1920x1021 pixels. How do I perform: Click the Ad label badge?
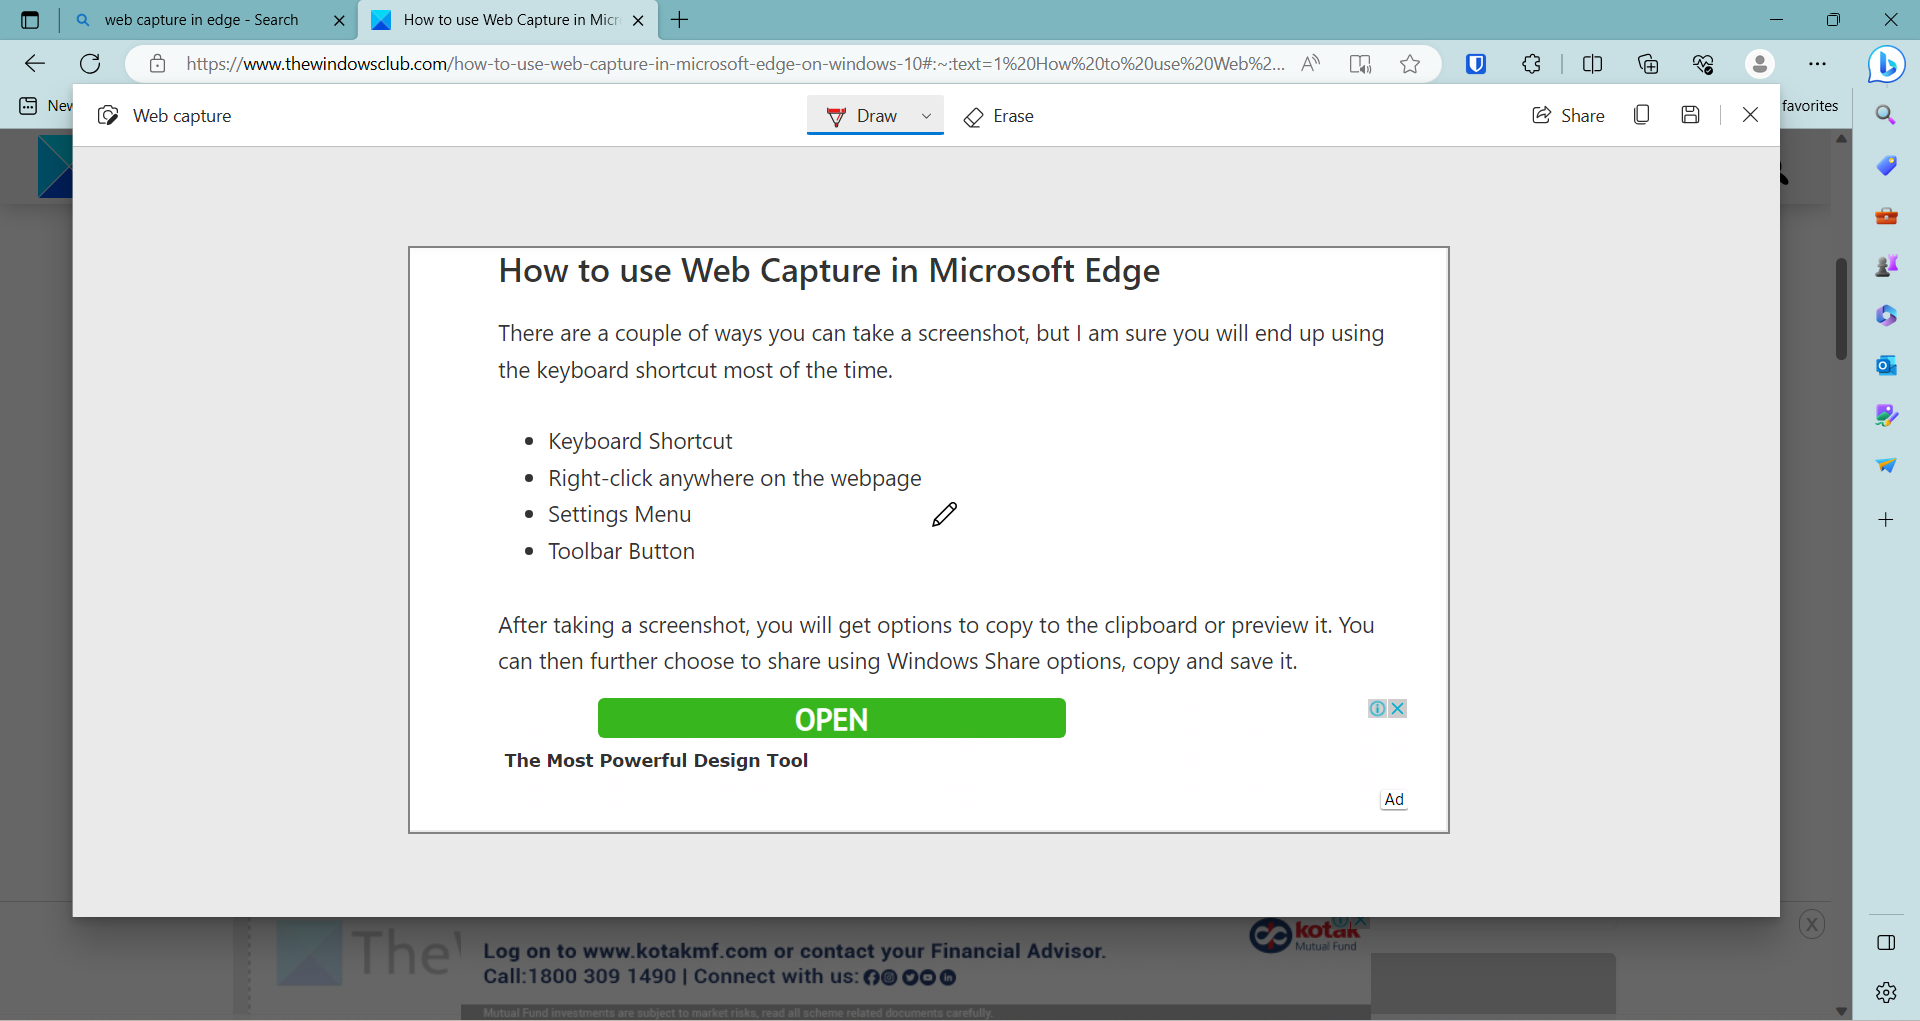(x=1394, y=799)
